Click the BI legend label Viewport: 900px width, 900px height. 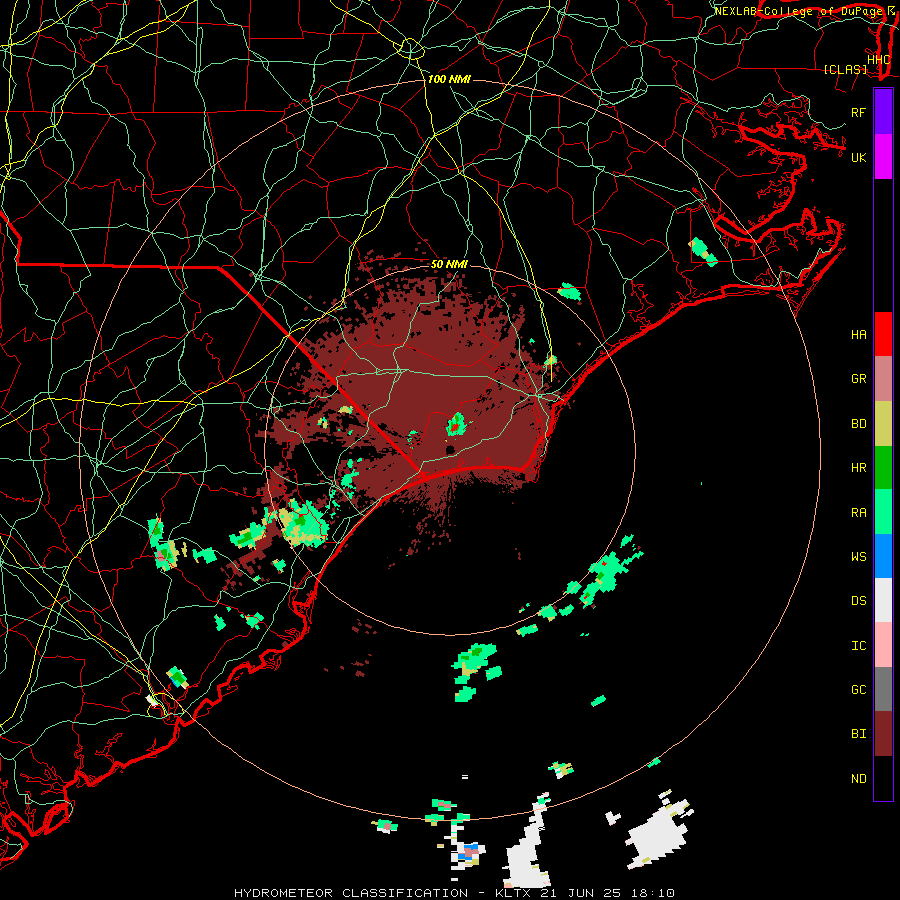(858, 734)
